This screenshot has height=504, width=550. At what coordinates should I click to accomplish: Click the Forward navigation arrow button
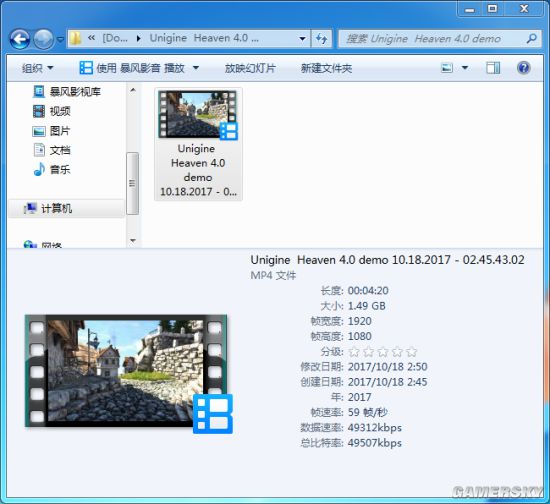(43, 39)
